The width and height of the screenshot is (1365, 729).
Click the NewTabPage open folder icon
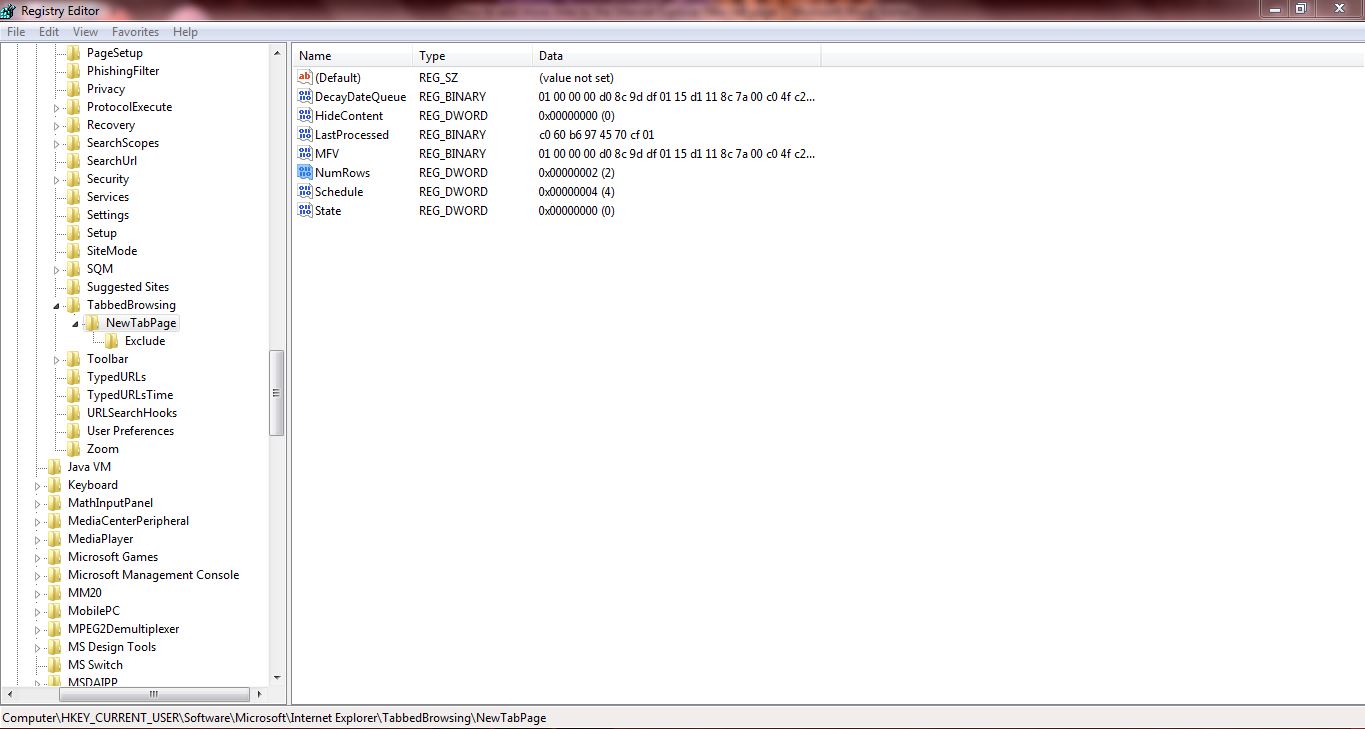[92, 323]
